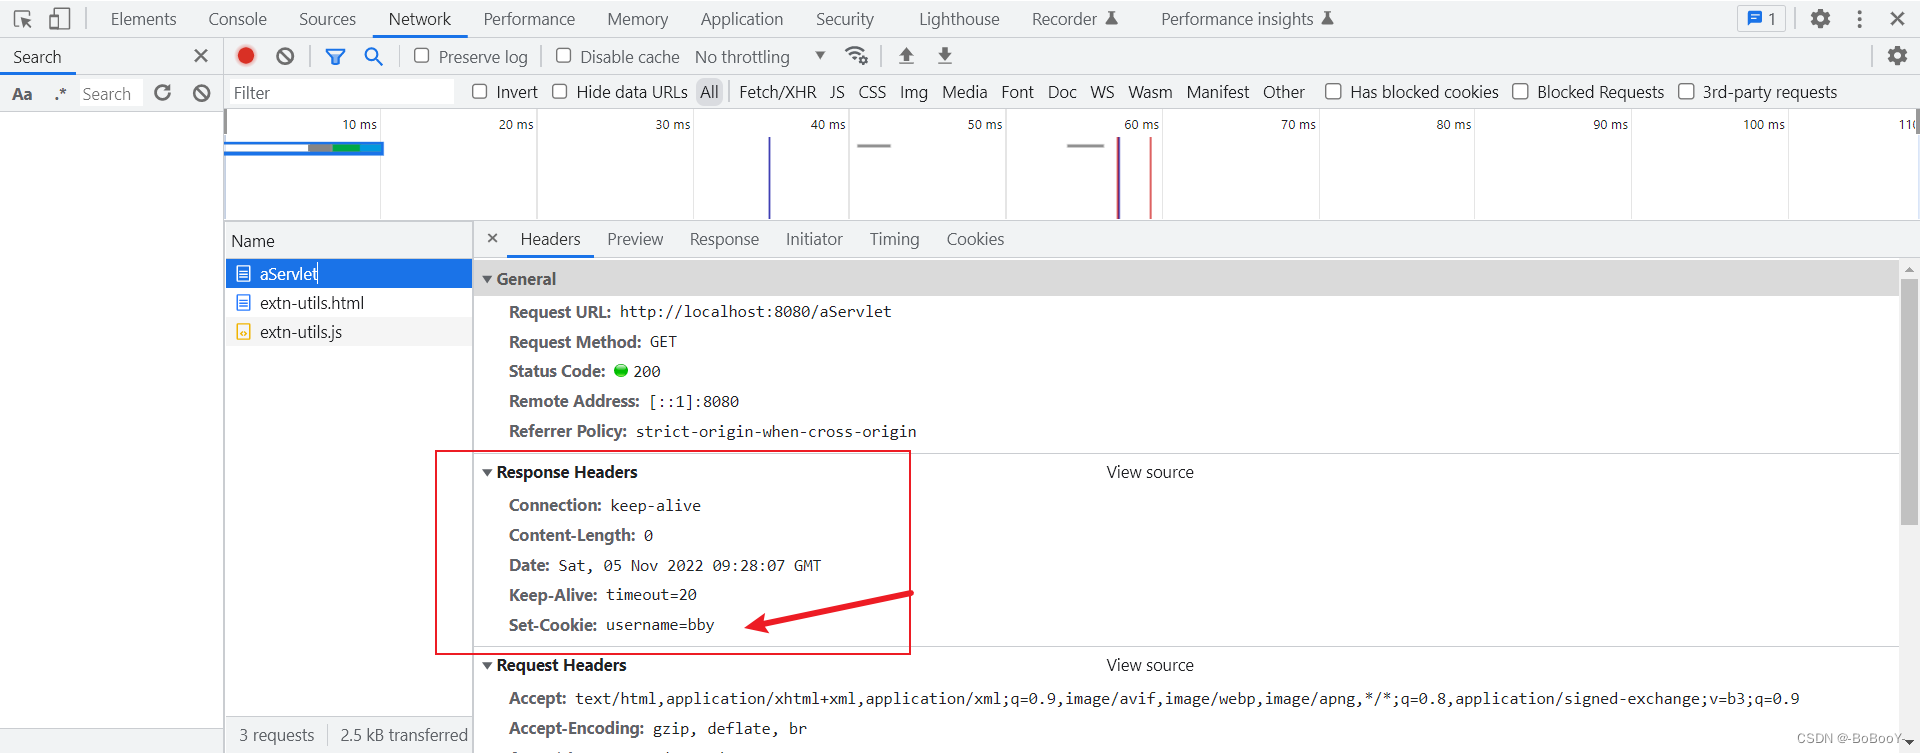Open the Performance insights tab
The height and width of the screenshot is (753, 1920).
tap(1246, 19)
